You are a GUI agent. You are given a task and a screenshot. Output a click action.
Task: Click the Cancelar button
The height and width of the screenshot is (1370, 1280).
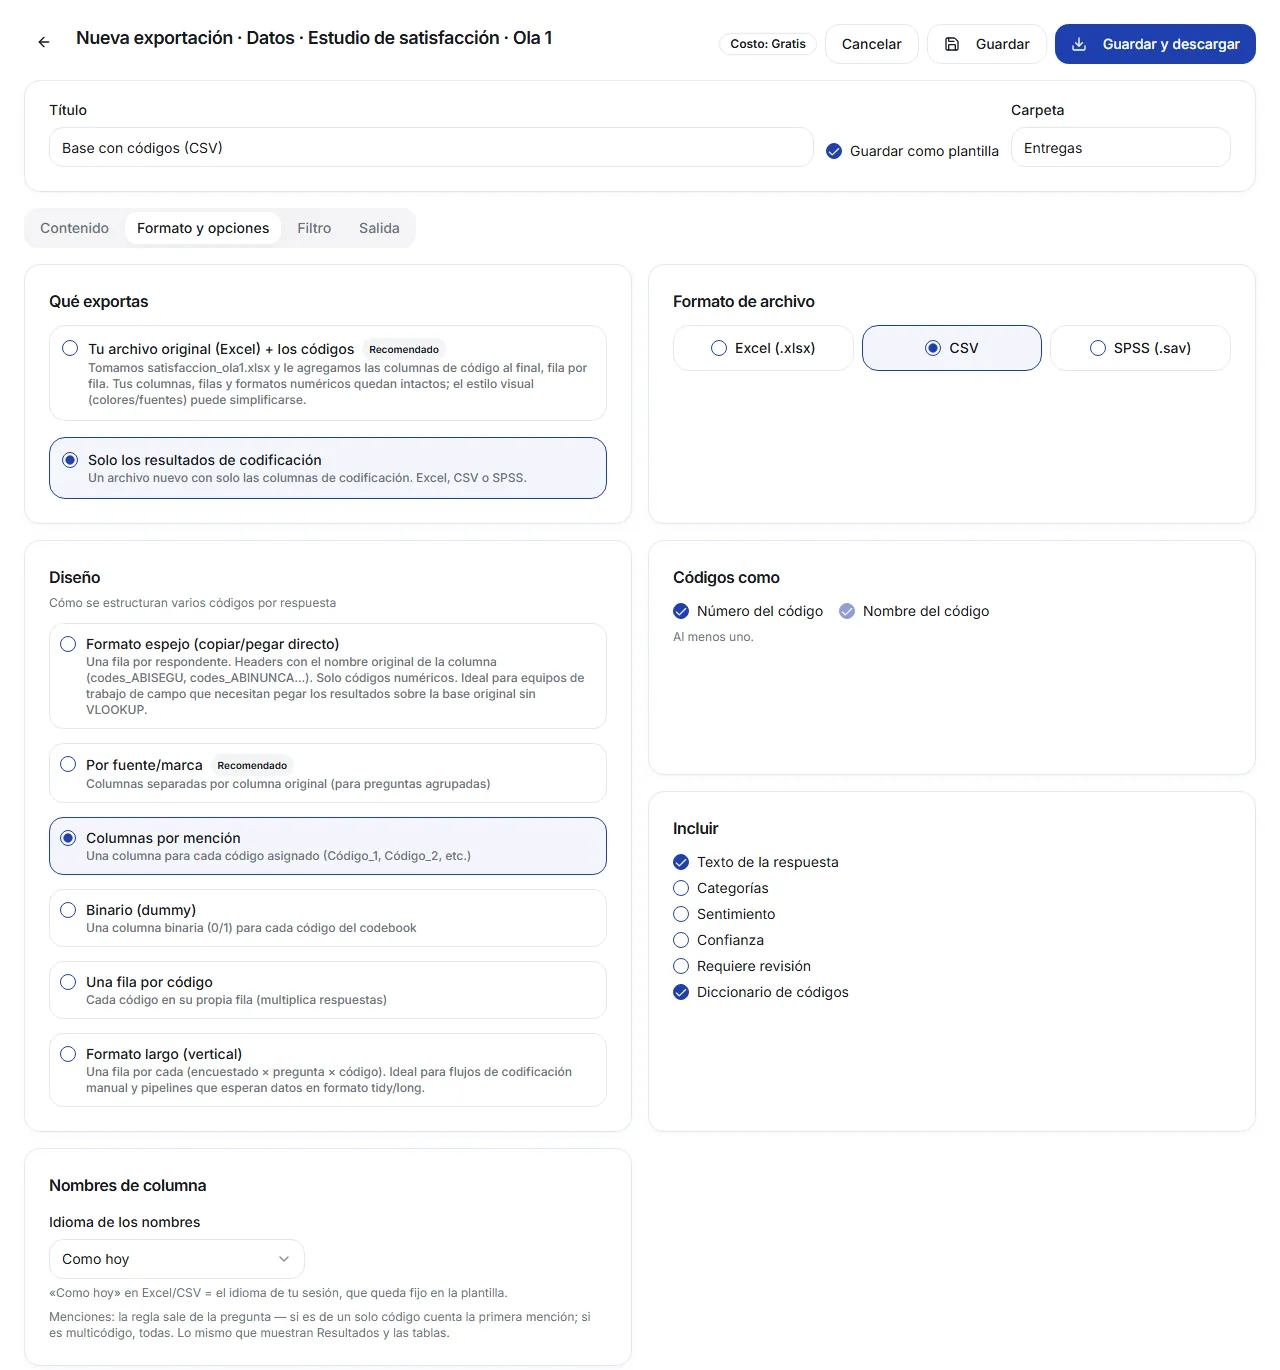[872, 44]
